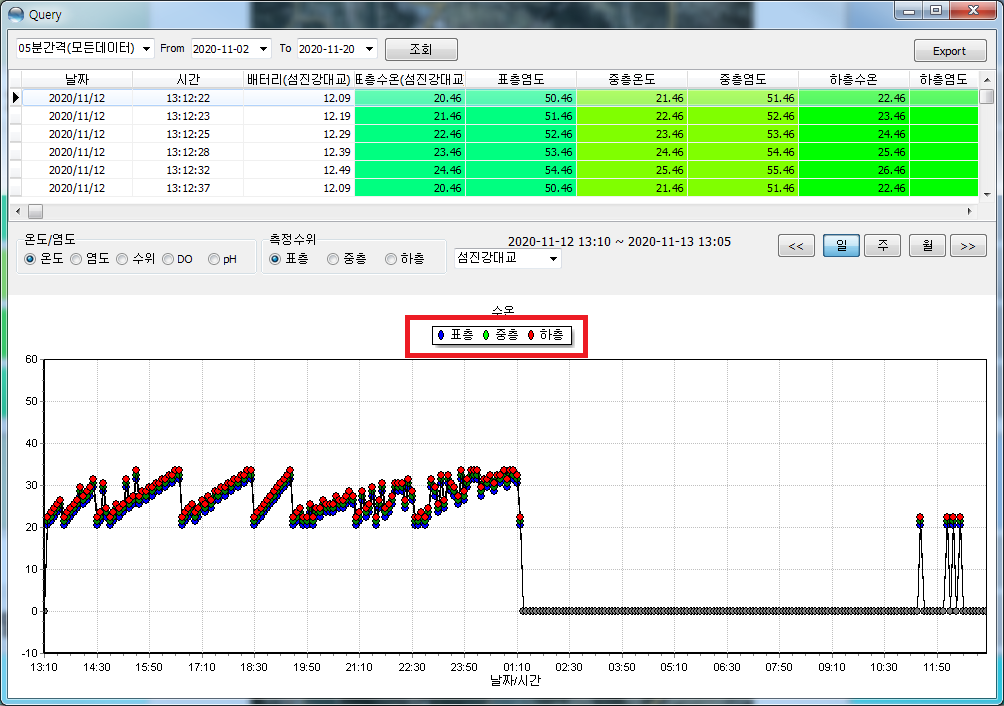Click the 하층수온 column header
The height and width of the screenshot is (706, 1004).
coord(854,79)
